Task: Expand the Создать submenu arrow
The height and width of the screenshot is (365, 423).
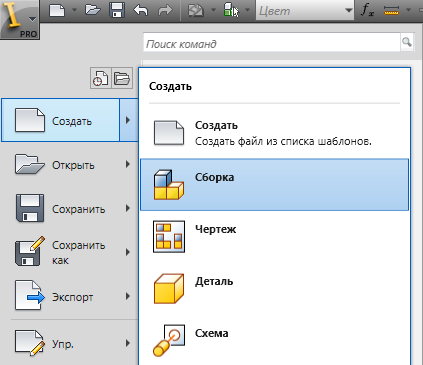Action: click(x=129, y=120)
